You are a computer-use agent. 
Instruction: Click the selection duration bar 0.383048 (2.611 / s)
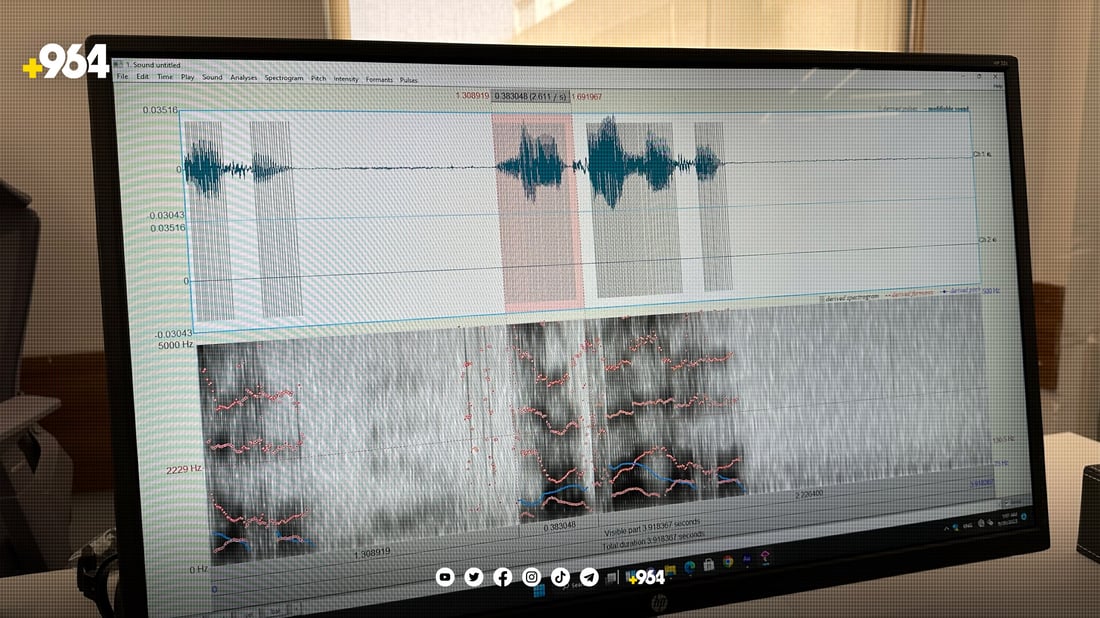530,96
